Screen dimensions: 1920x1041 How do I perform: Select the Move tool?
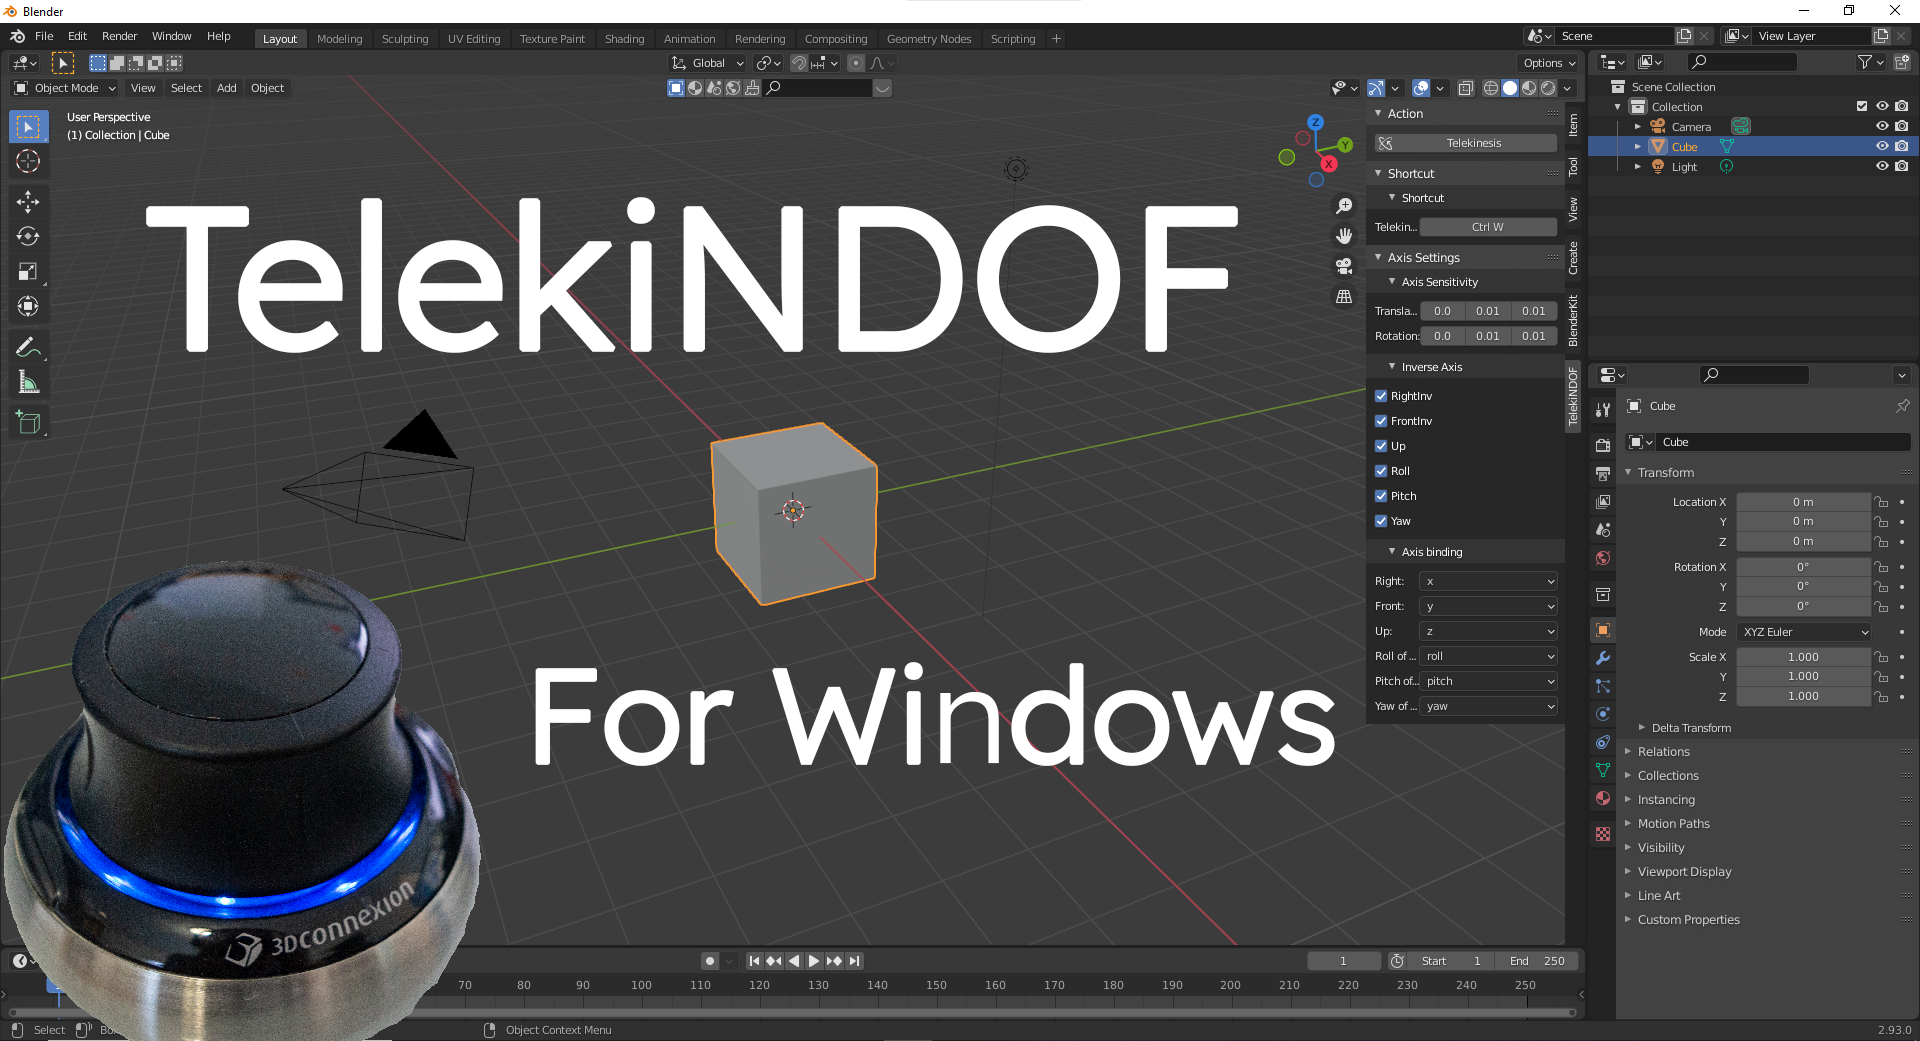(x=28, y=201)
